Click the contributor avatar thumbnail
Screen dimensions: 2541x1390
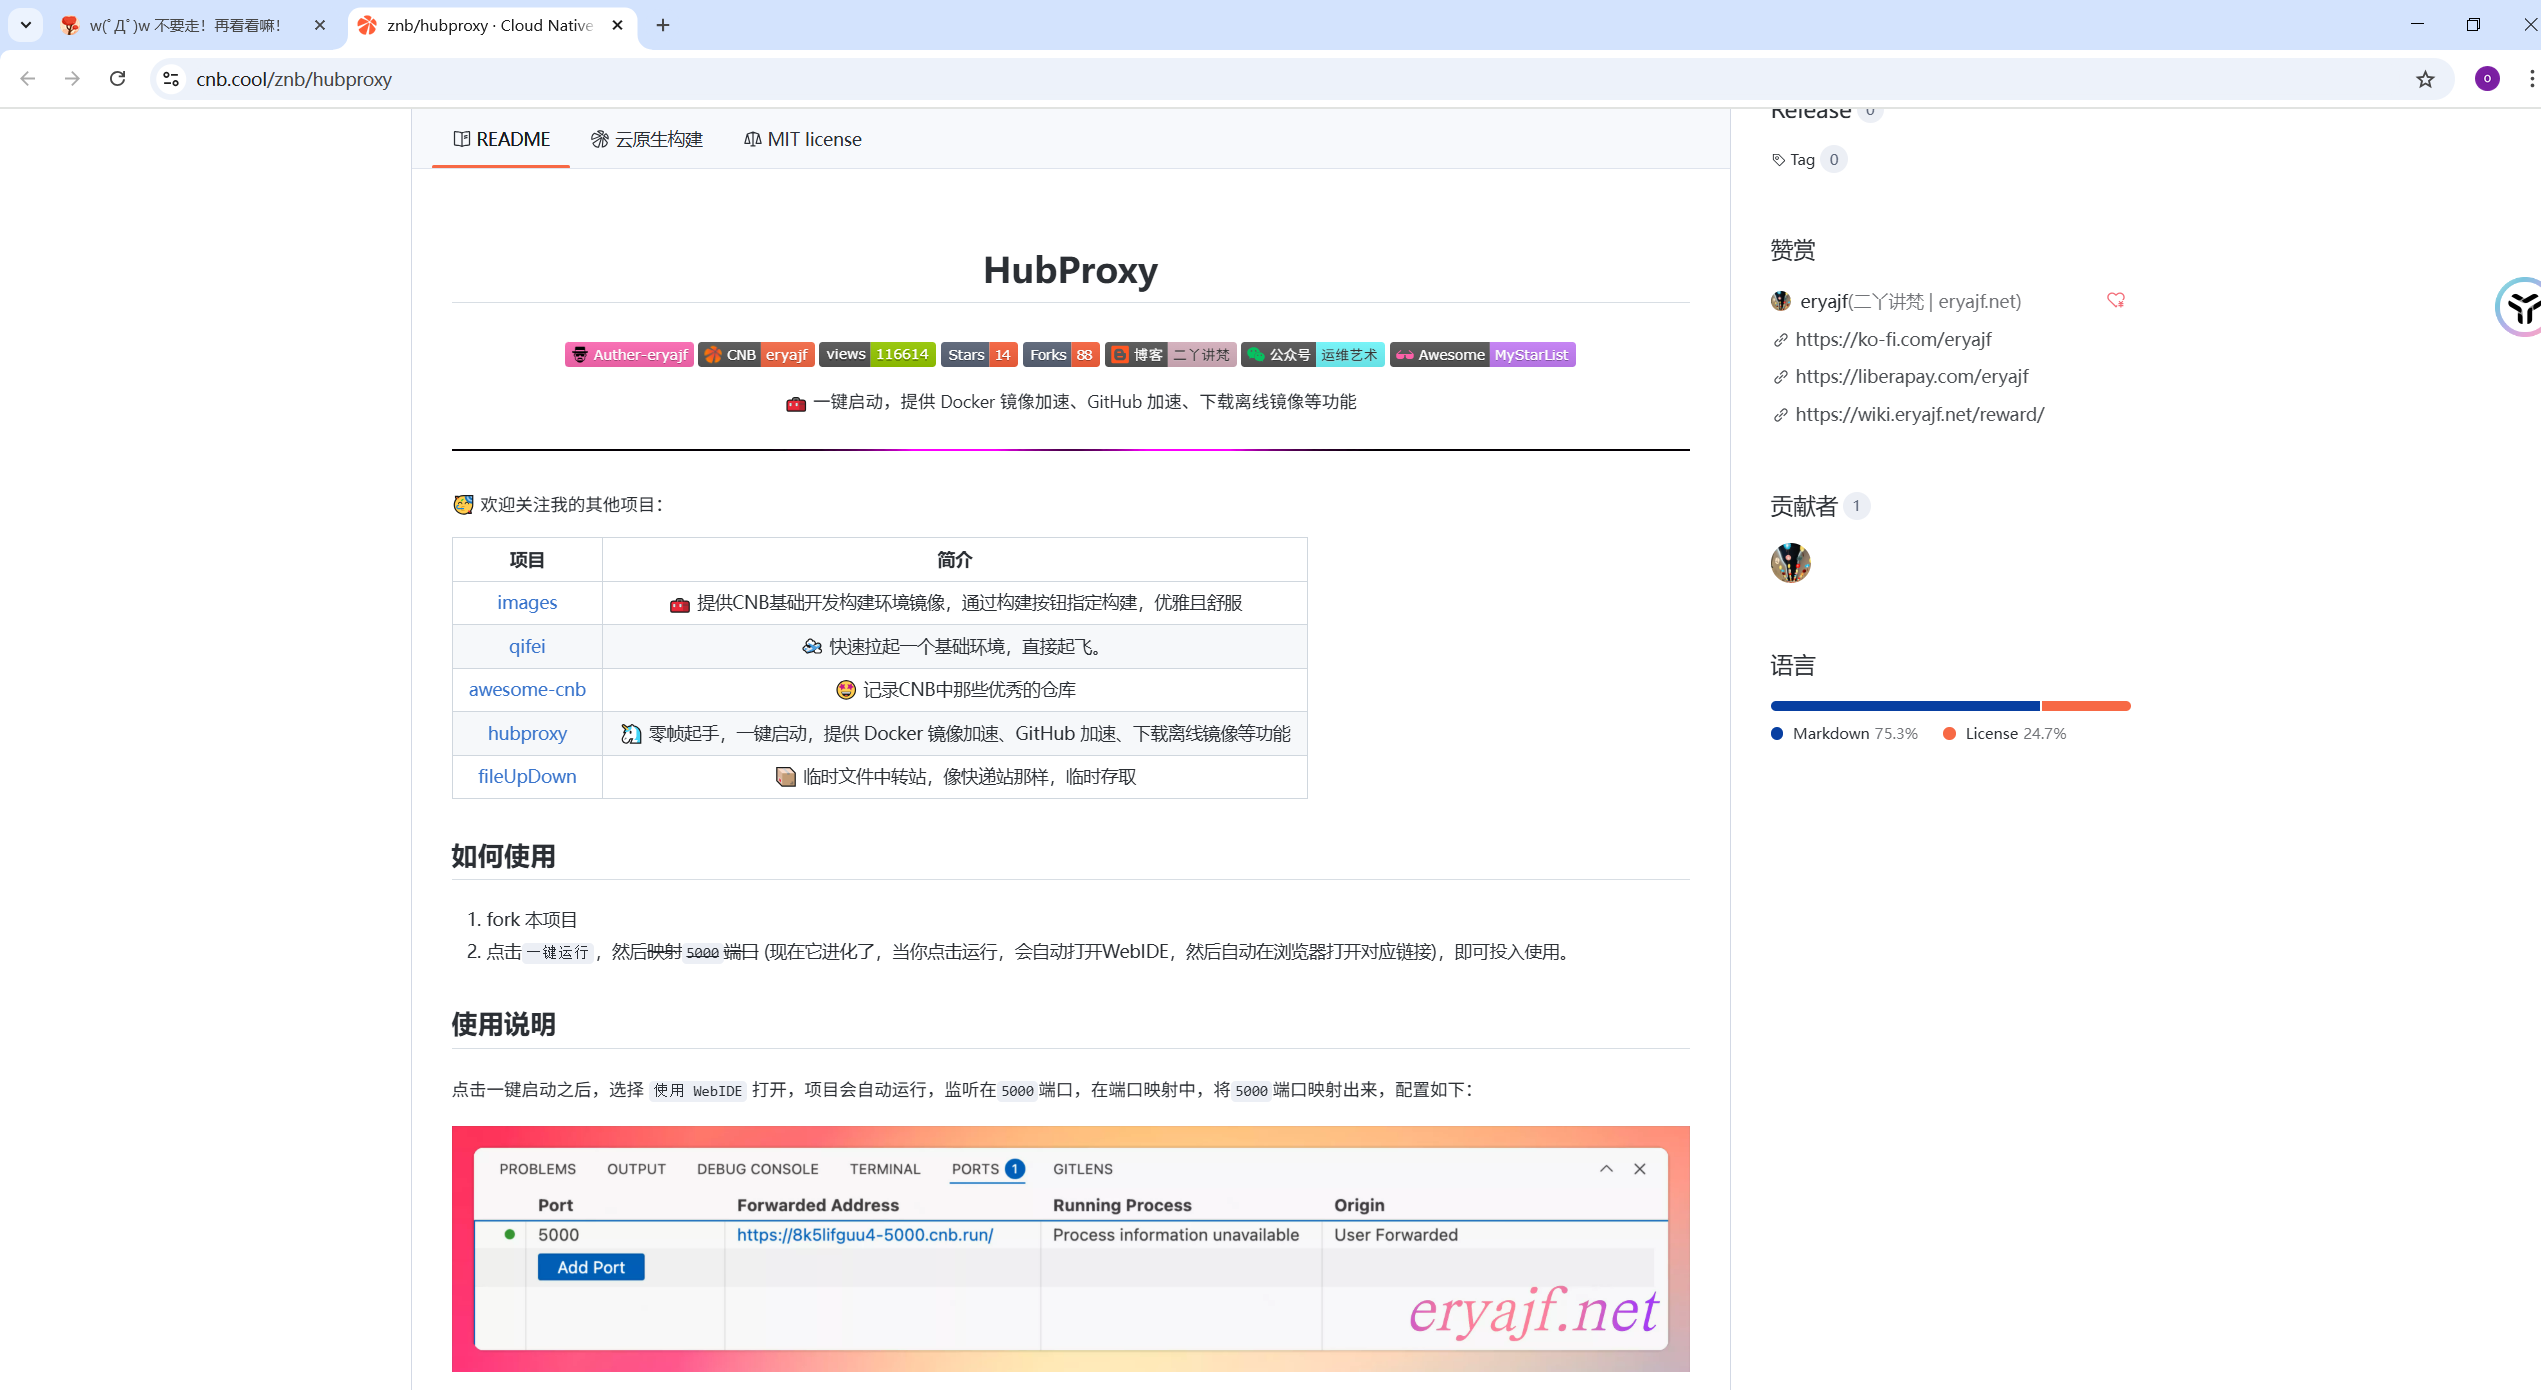[1790, 563]
